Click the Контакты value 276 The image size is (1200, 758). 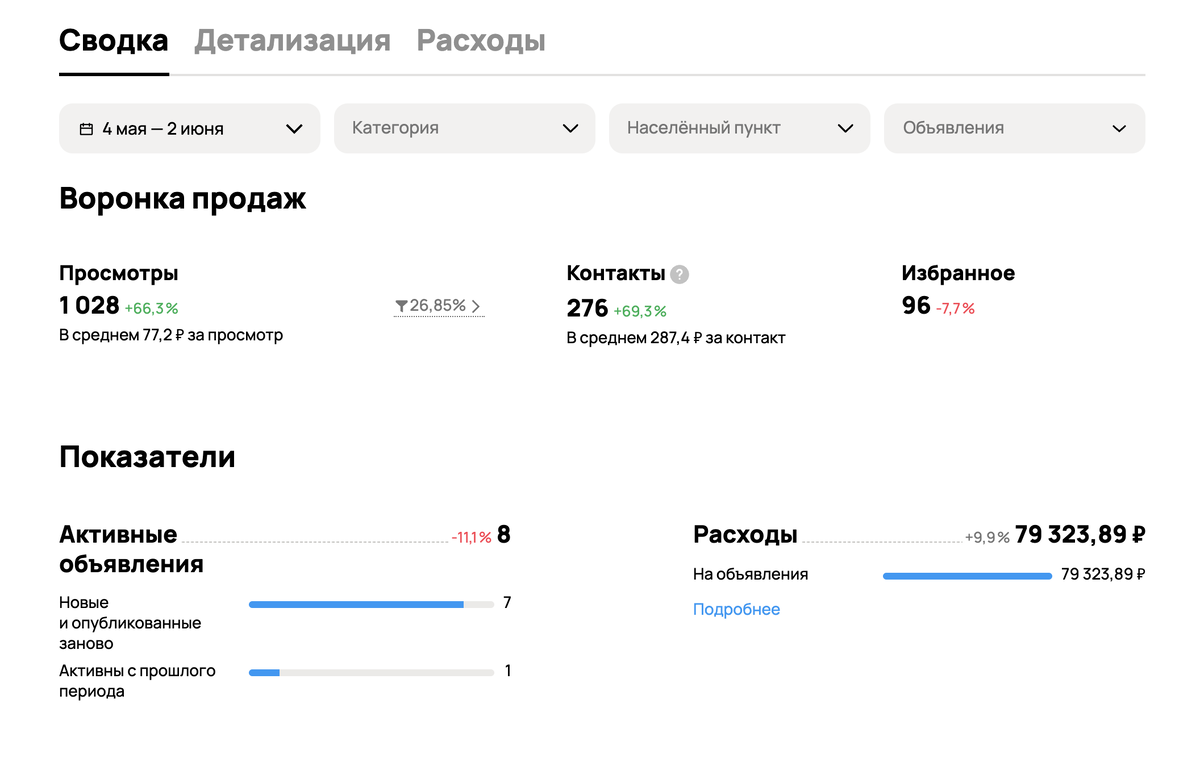587,309
